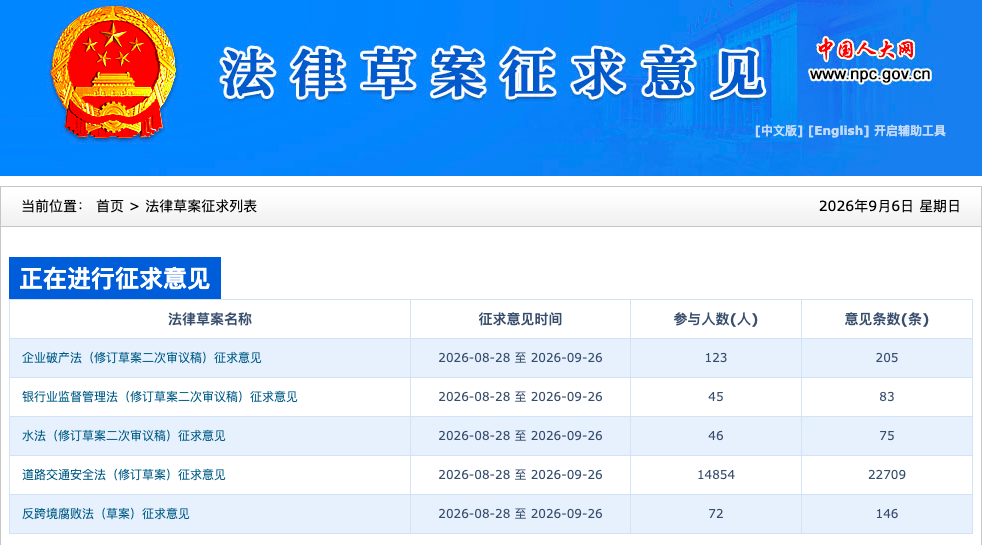This screenshot has width=982, height=545.
Task: Click the 法律草案征求意见 banner title
Action: tap(493, 73)
